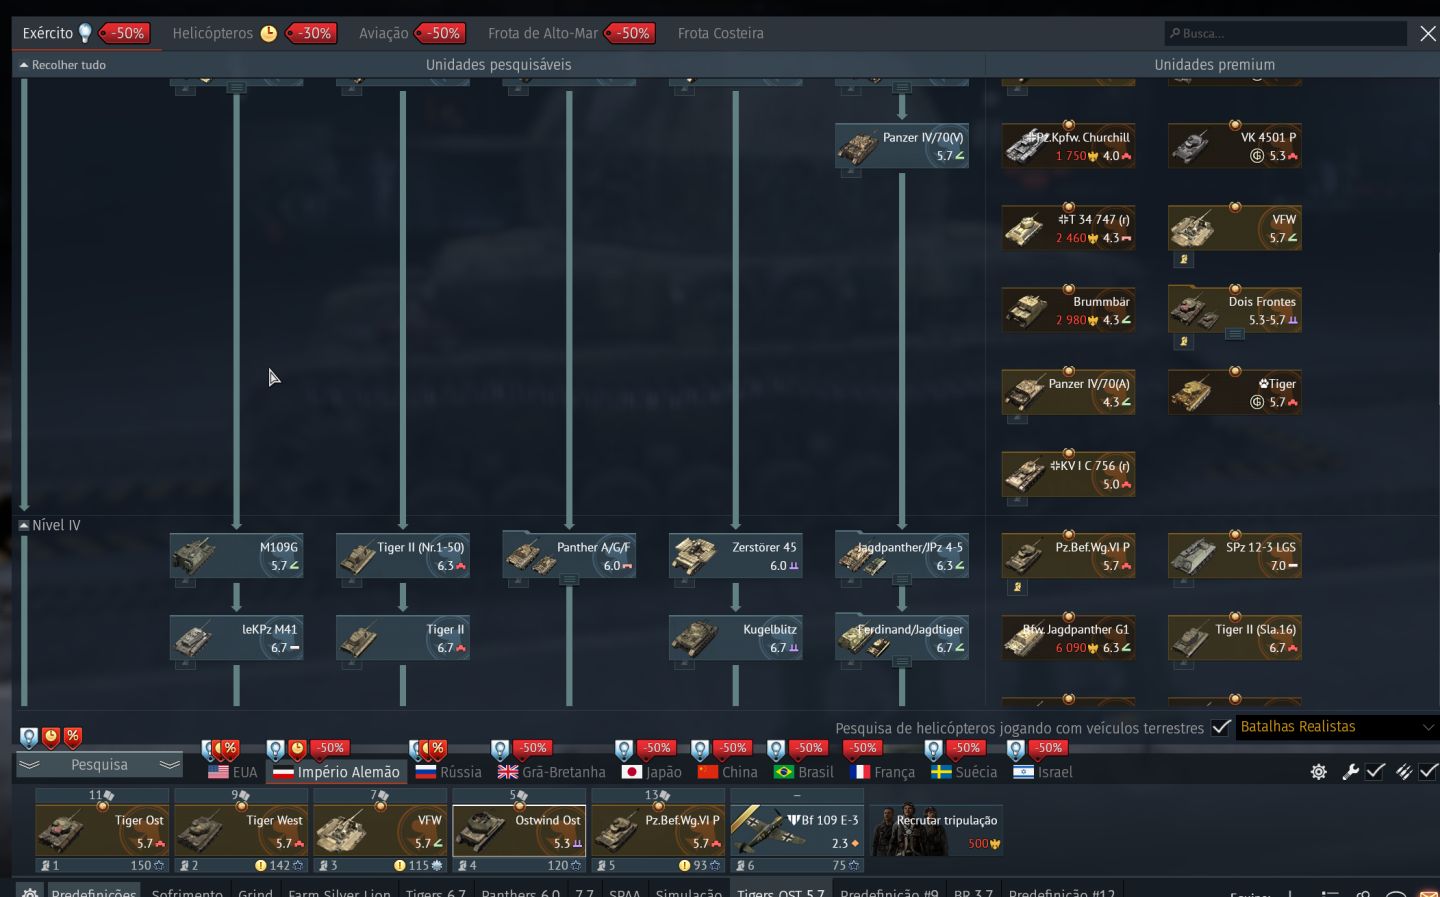Select the Tiger Ost crew slot
Image resolution: width=1440 pixels, height=897 pixels.
tap(101, 830)
